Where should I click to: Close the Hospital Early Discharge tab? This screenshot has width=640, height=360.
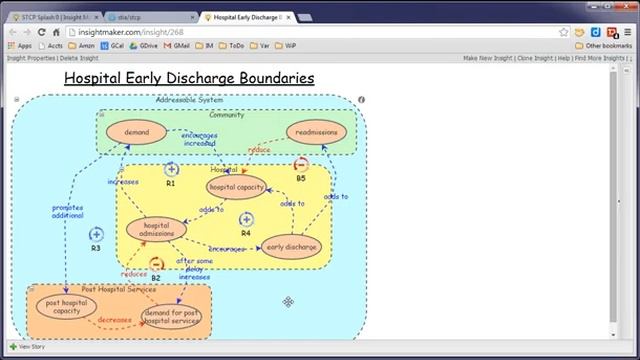289,18
